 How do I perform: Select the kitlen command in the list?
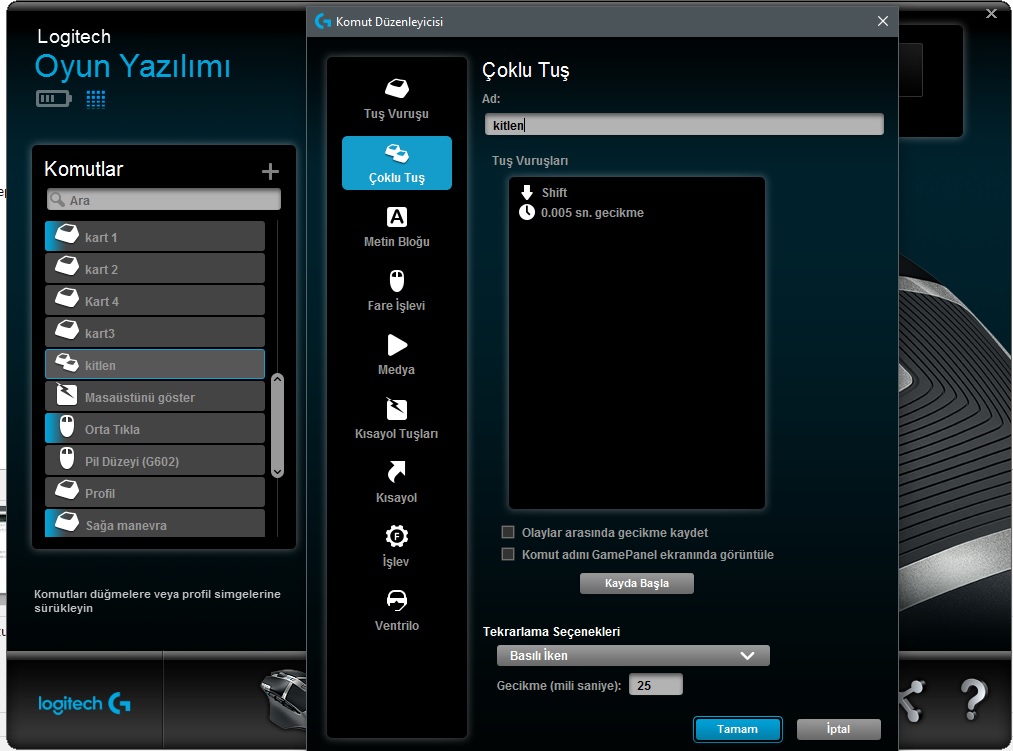point(155,365)
